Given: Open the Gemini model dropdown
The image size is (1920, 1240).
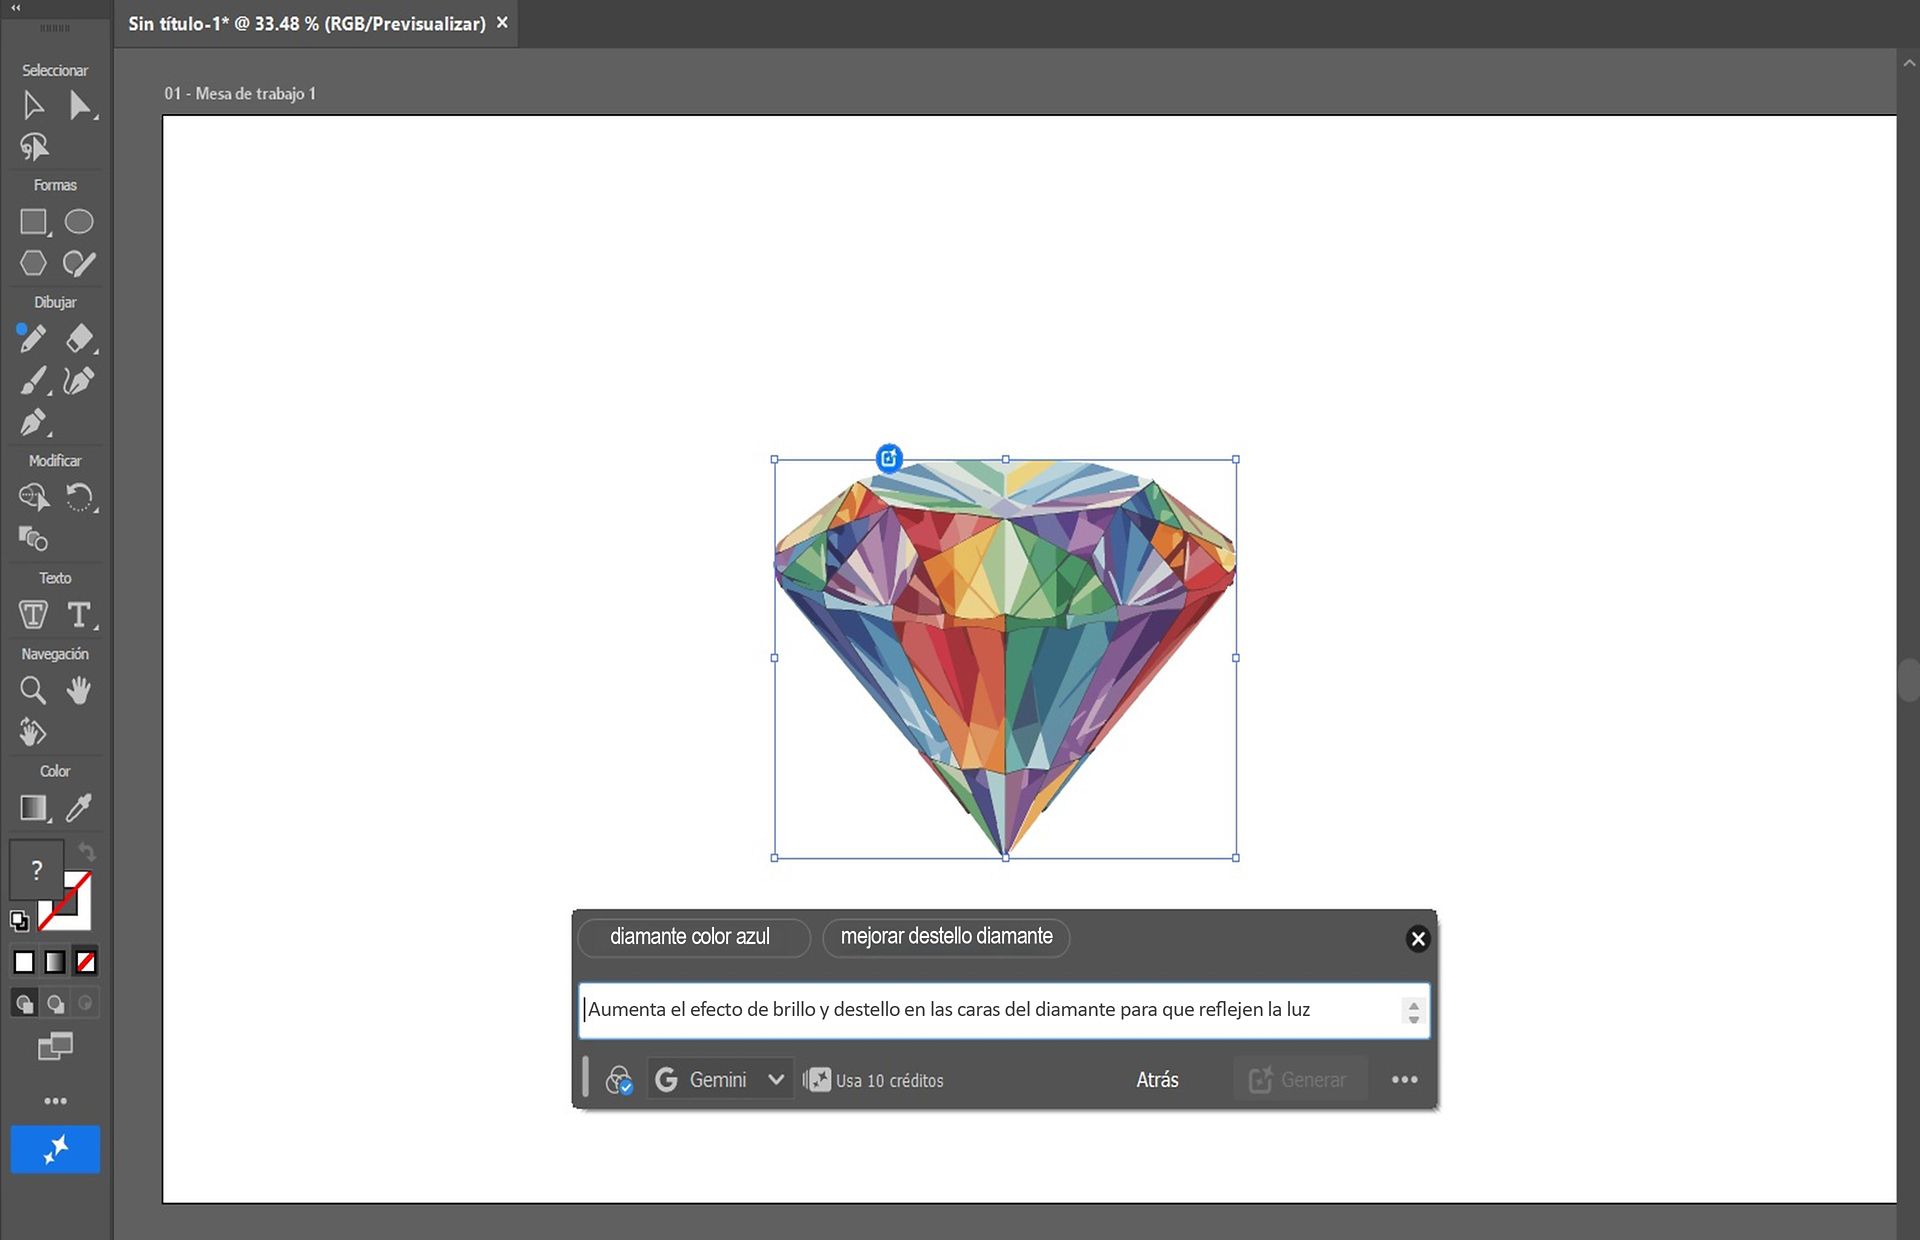Looking at the screenshot, I should tap(721, 1080).
